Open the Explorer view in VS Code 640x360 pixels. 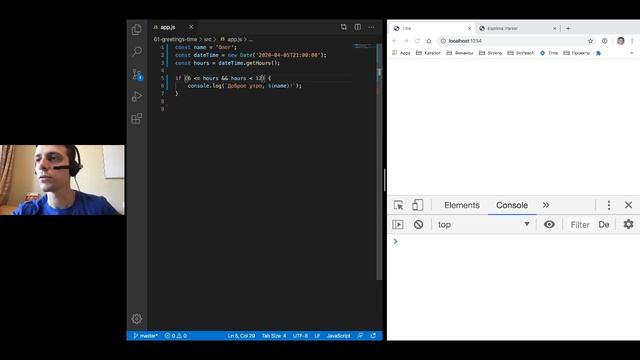tap(137, 29)
